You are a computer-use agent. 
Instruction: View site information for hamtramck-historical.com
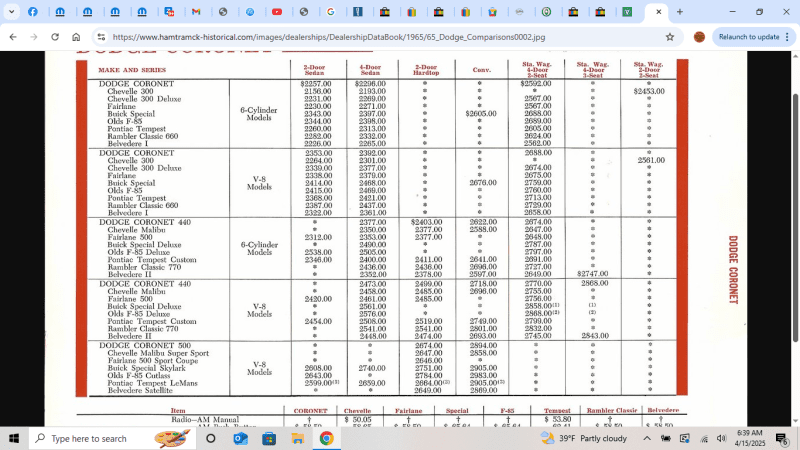(101, 37)
